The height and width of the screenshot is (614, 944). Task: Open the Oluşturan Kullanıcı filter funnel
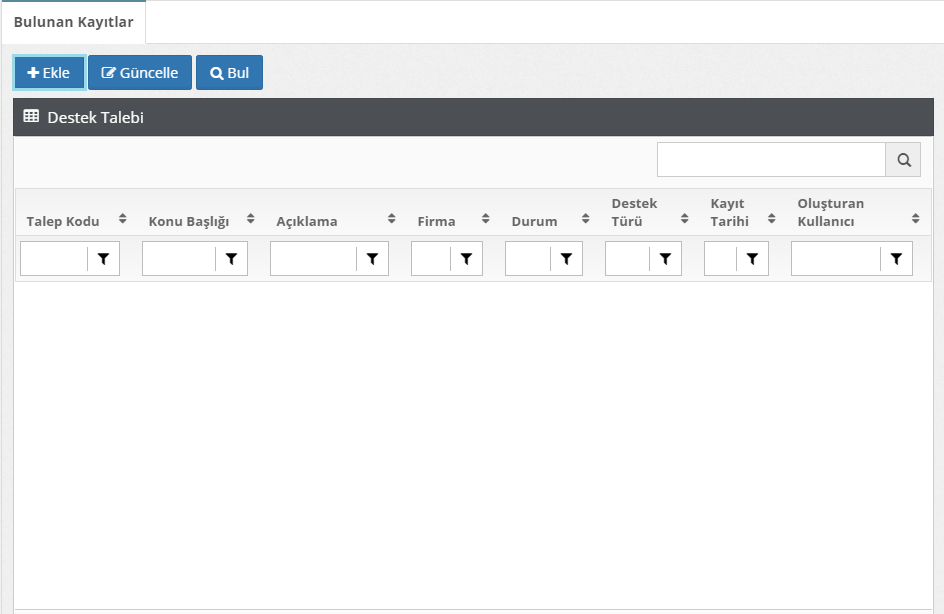click(896, 259)
